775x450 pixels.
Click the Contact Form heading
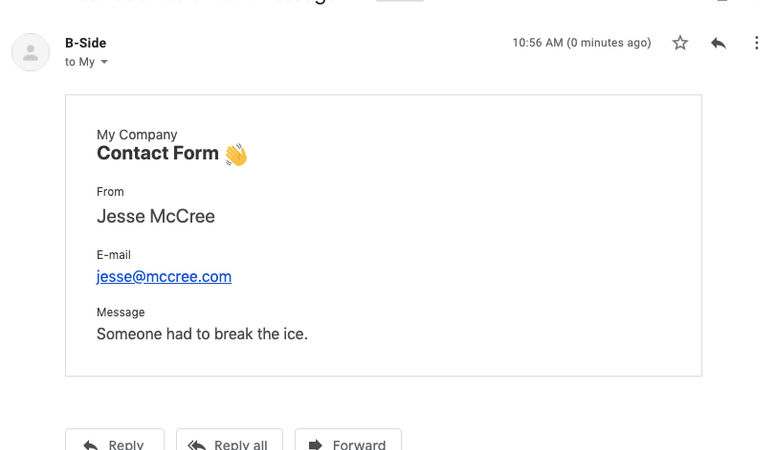pos(157,154)
